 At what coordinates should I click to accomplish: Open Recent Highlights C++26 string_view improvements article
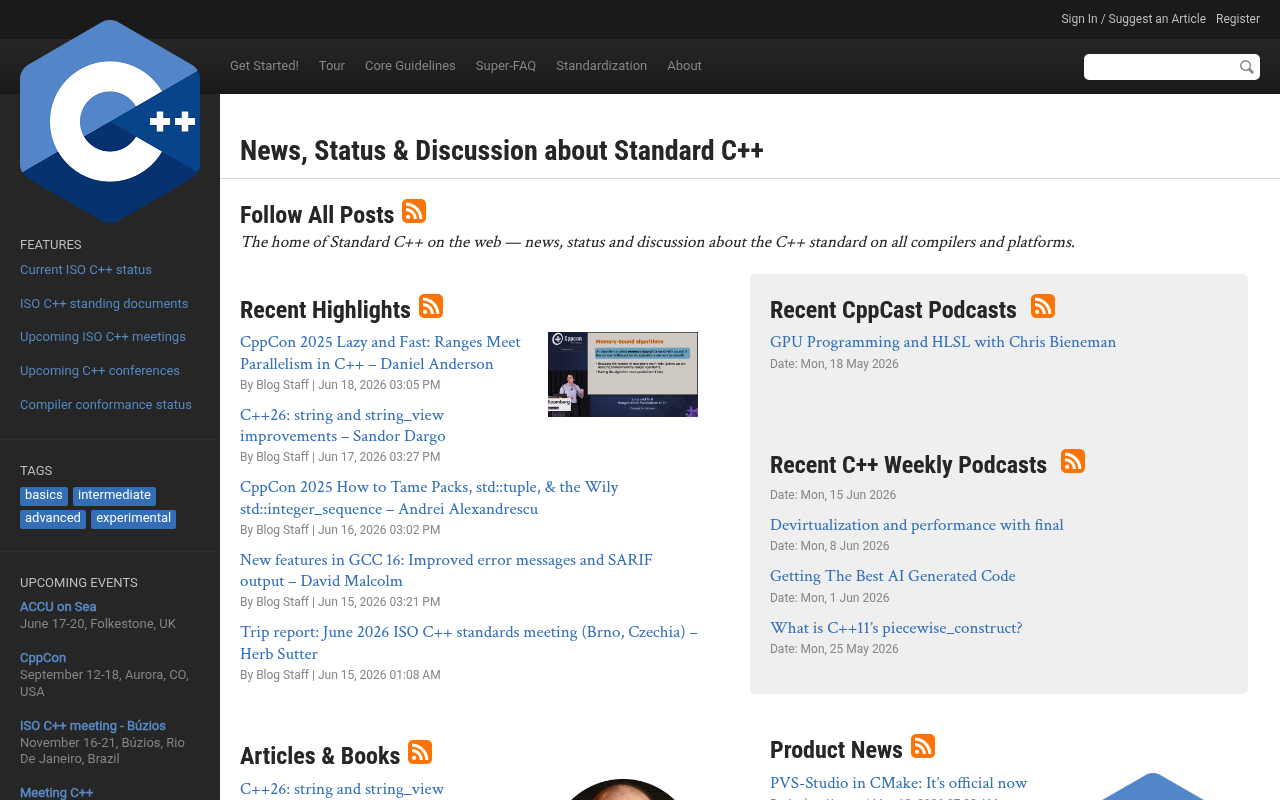[343, 425]
